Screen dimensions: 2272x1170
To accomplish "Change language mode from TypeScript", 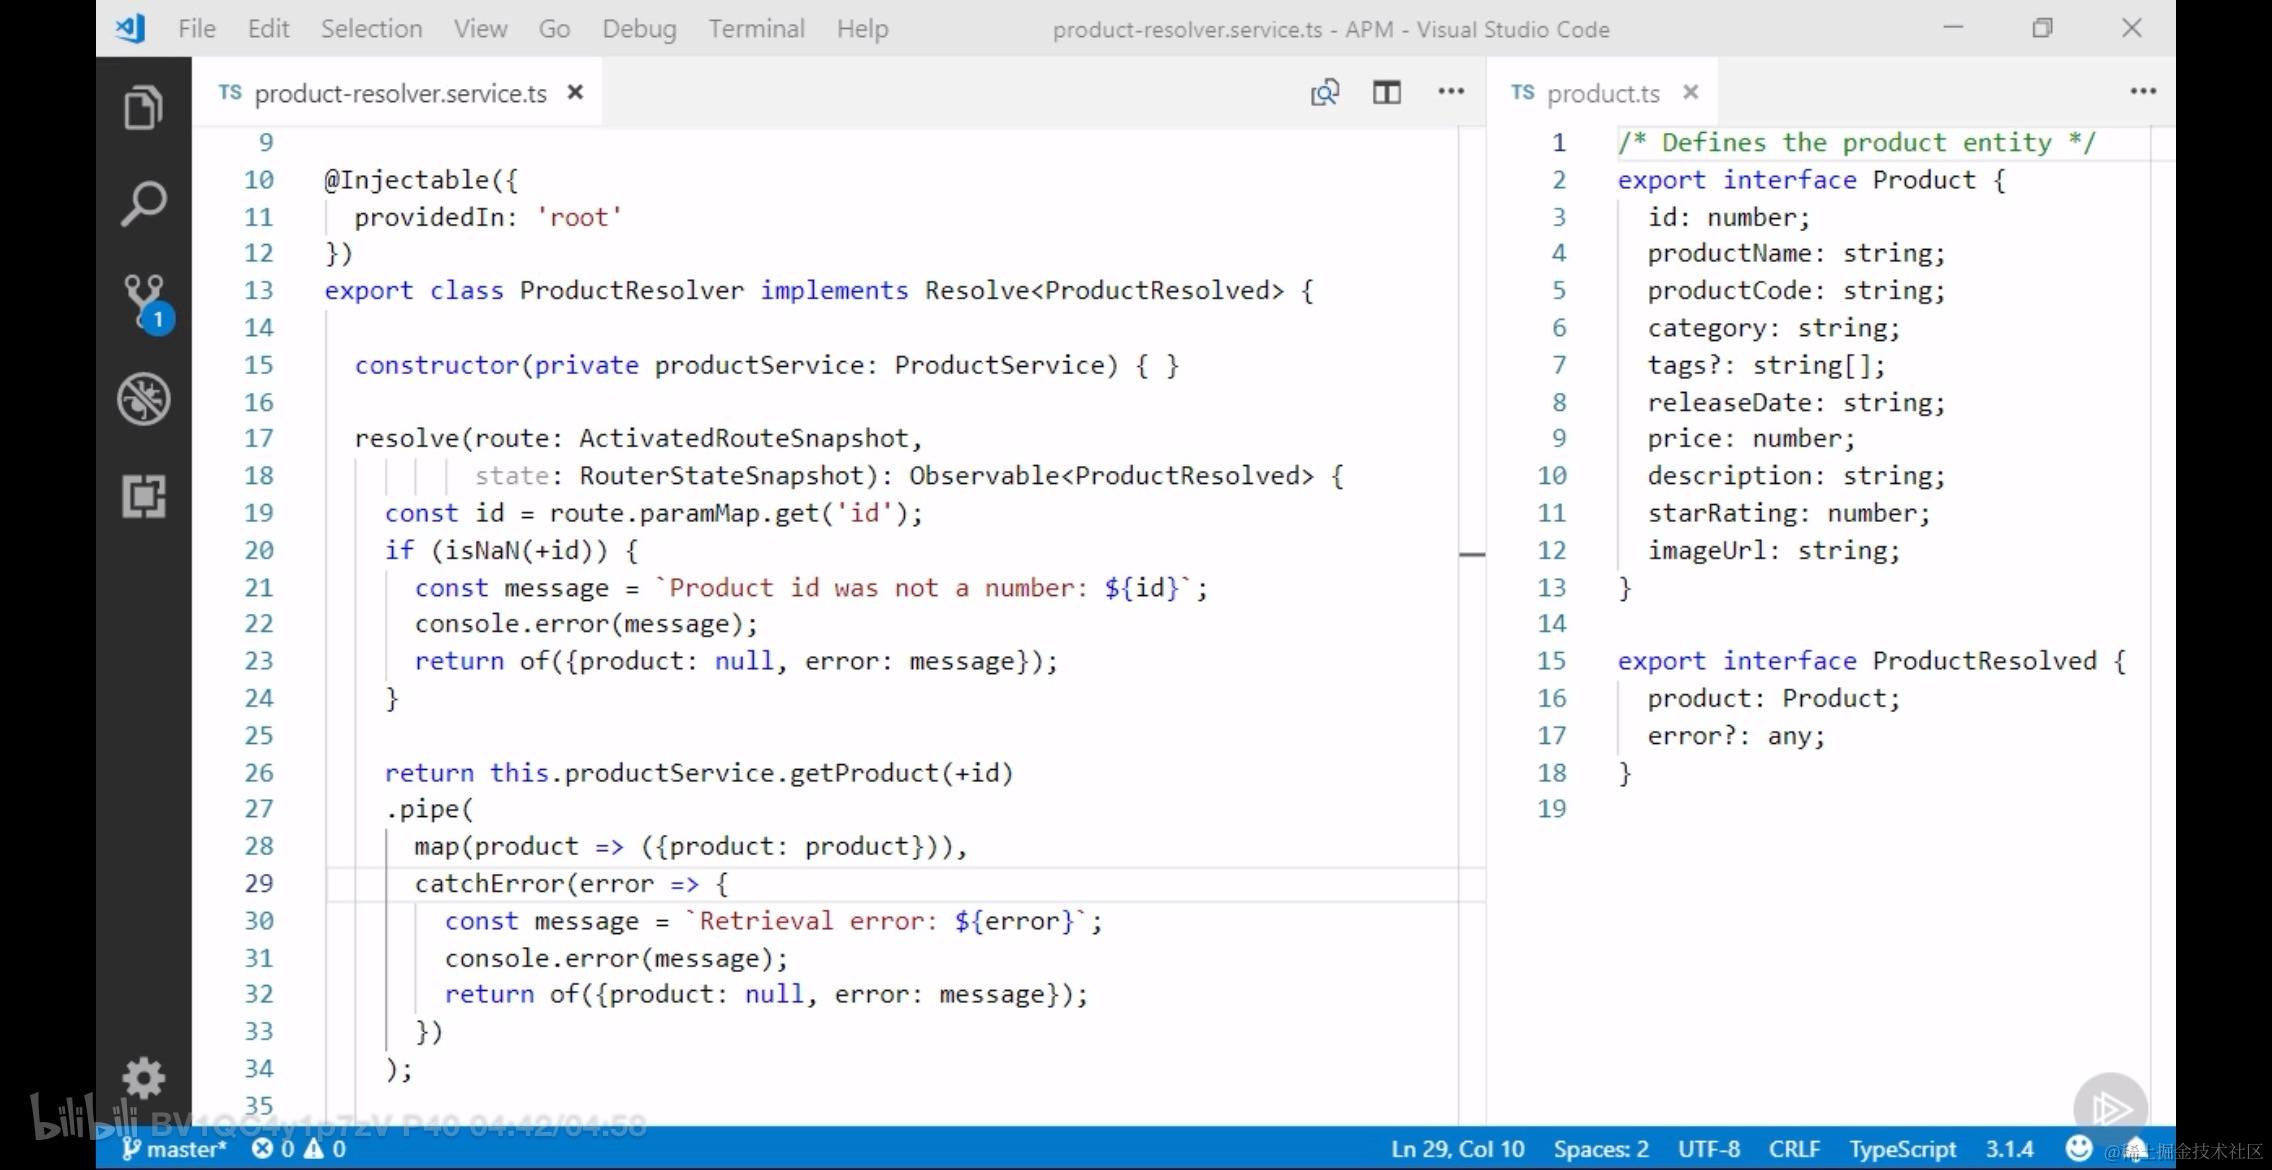I will [1902, 1149].
